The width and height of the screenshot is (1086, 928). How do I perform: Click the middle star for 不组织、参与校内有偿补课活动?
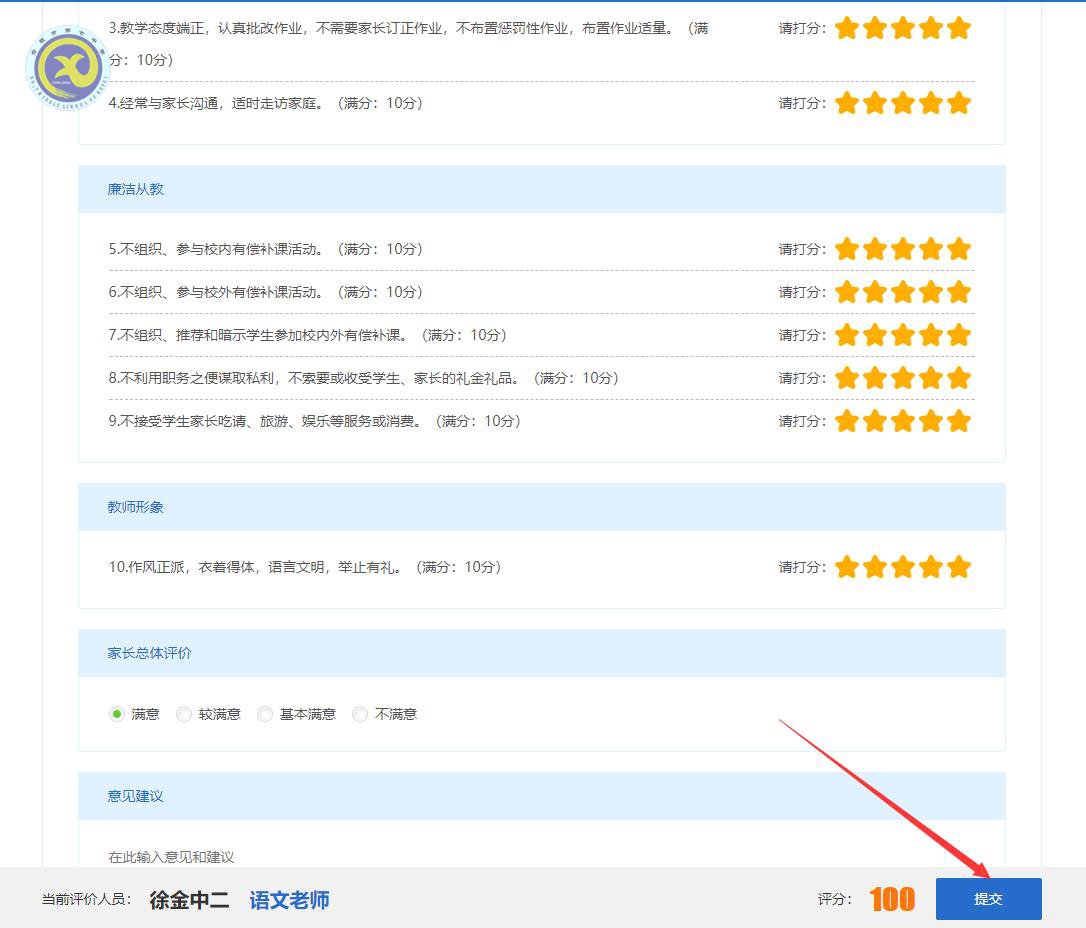[x=902, y=249]
